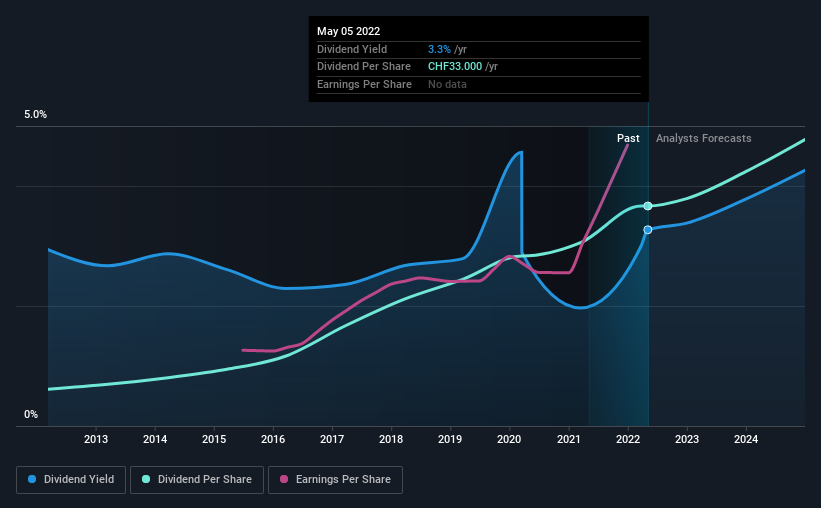This screenshot has width=821, height=508.
Task: Click the 5.0% y-axis label
Action: (x=36, y=114)
